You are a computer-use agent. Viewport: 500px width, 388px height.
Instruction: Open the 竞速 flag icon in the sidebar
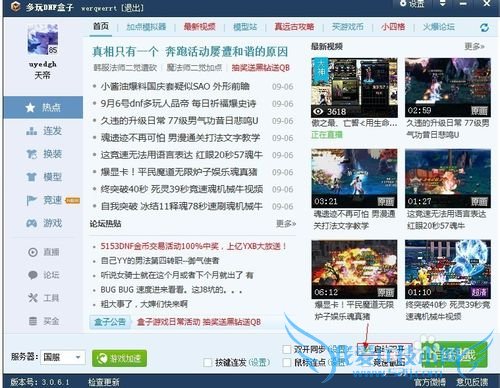tap(31, 200)
